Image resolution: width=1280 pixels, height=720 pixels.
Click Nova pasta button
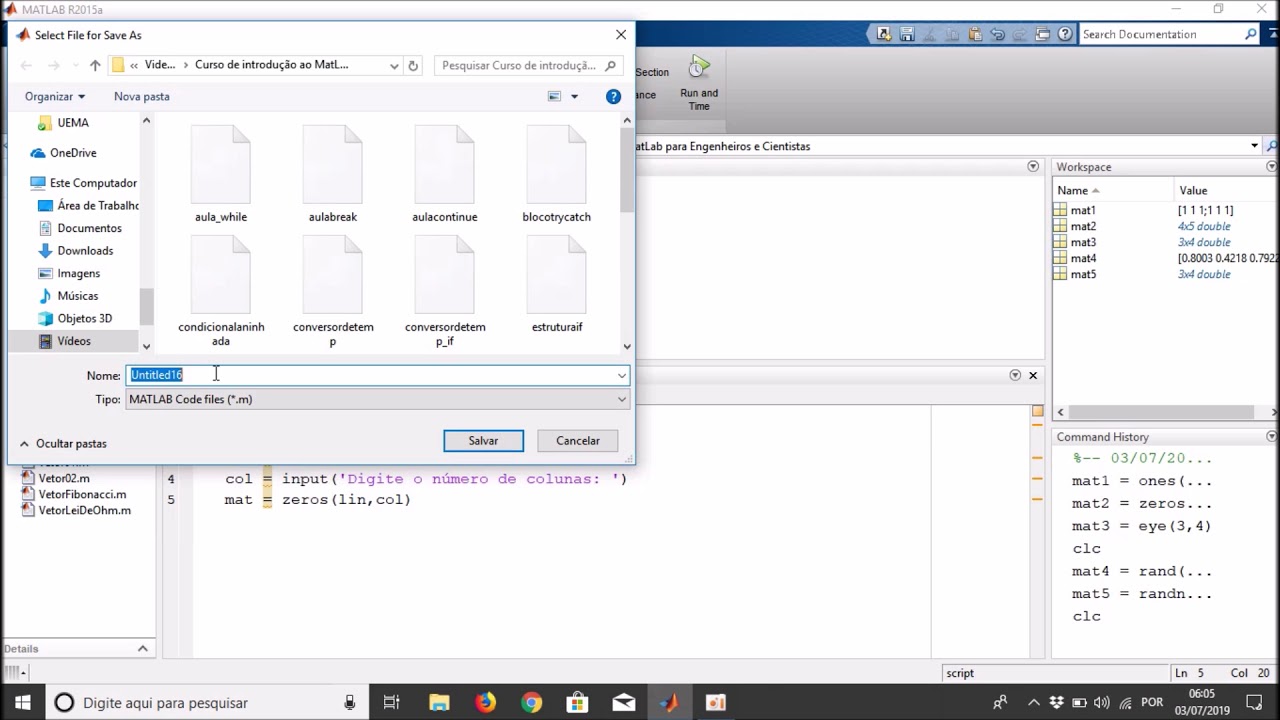click(142, 96)
